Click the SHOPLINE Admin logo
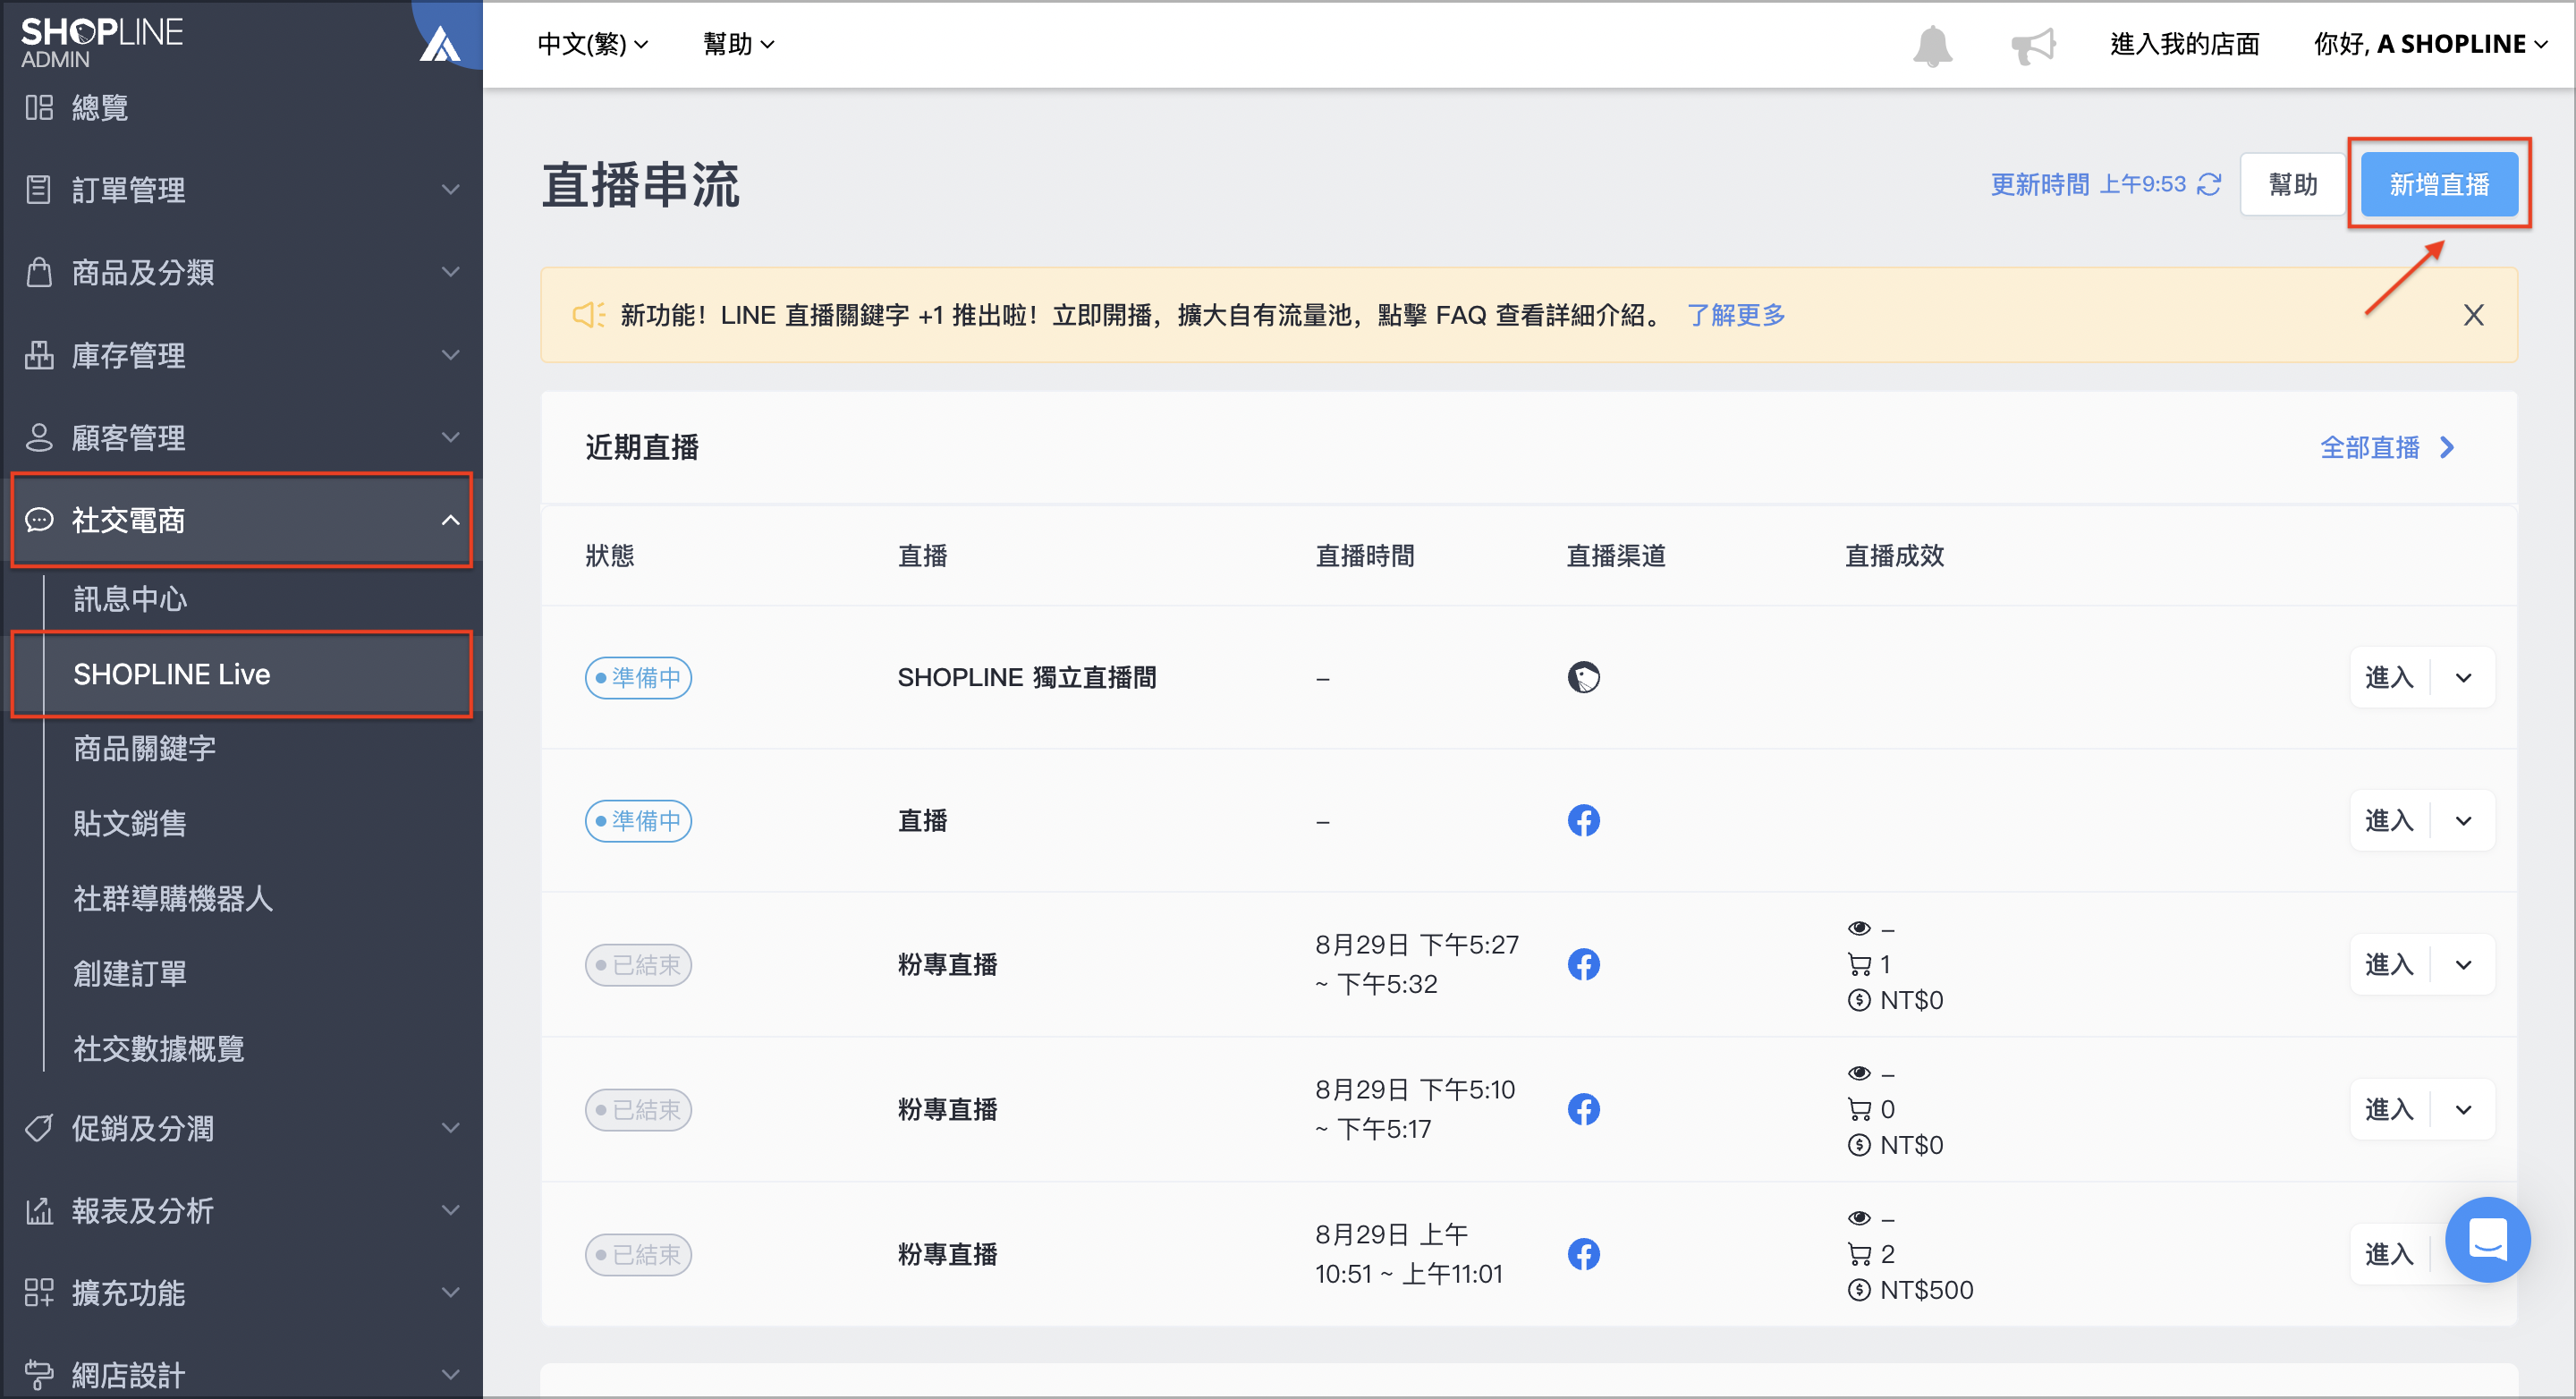The height and width of the screenshot is (1399, 2576). coord(101,42)
